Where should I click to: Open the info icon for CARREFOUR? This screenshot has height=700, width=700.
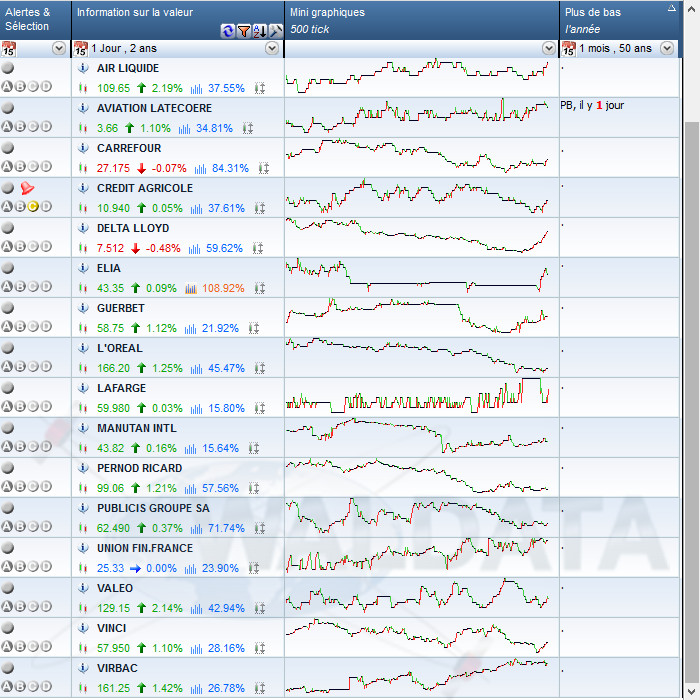[x=83, y=148]
